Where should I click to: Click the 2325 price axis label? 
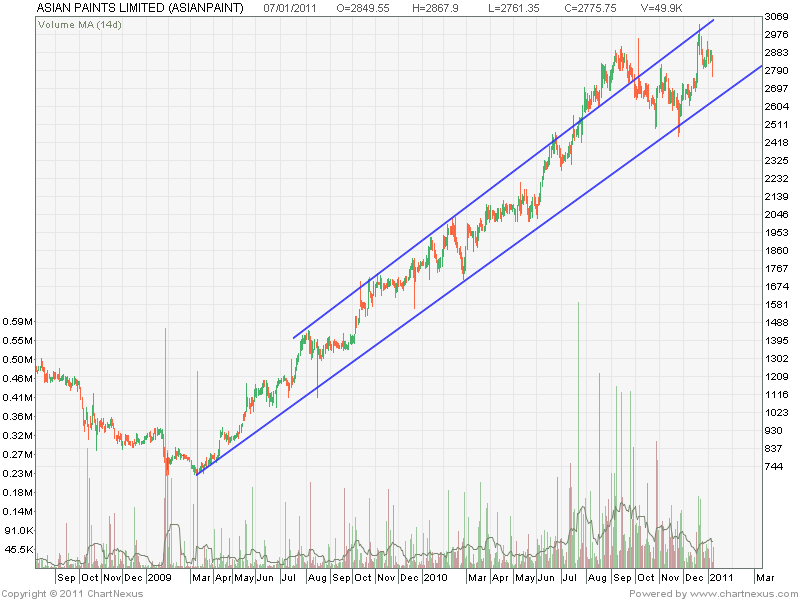click(x=776, y=160)
